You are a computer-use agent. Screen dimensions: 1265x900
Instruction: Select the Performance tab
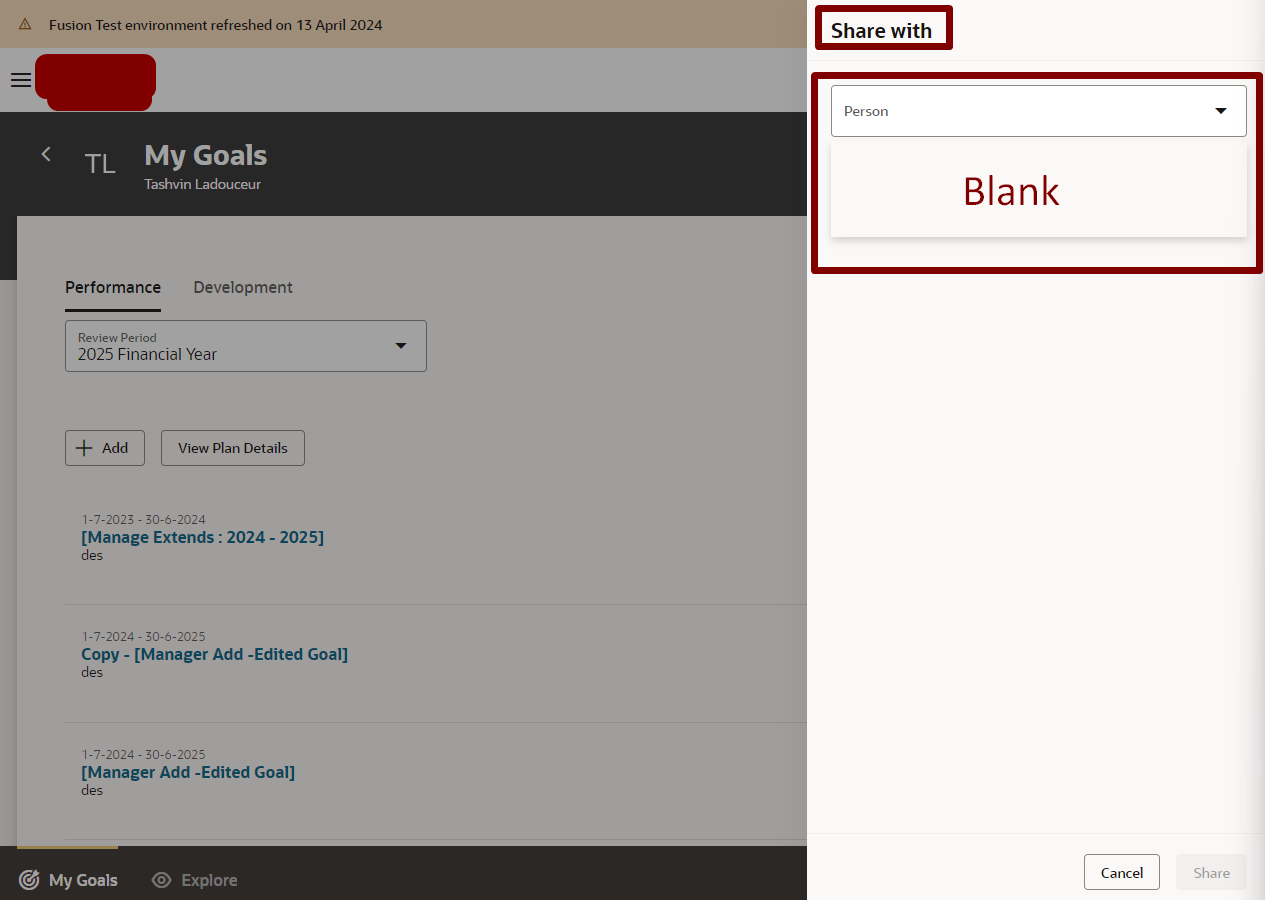pyautogui.click(x=113, y=287)
